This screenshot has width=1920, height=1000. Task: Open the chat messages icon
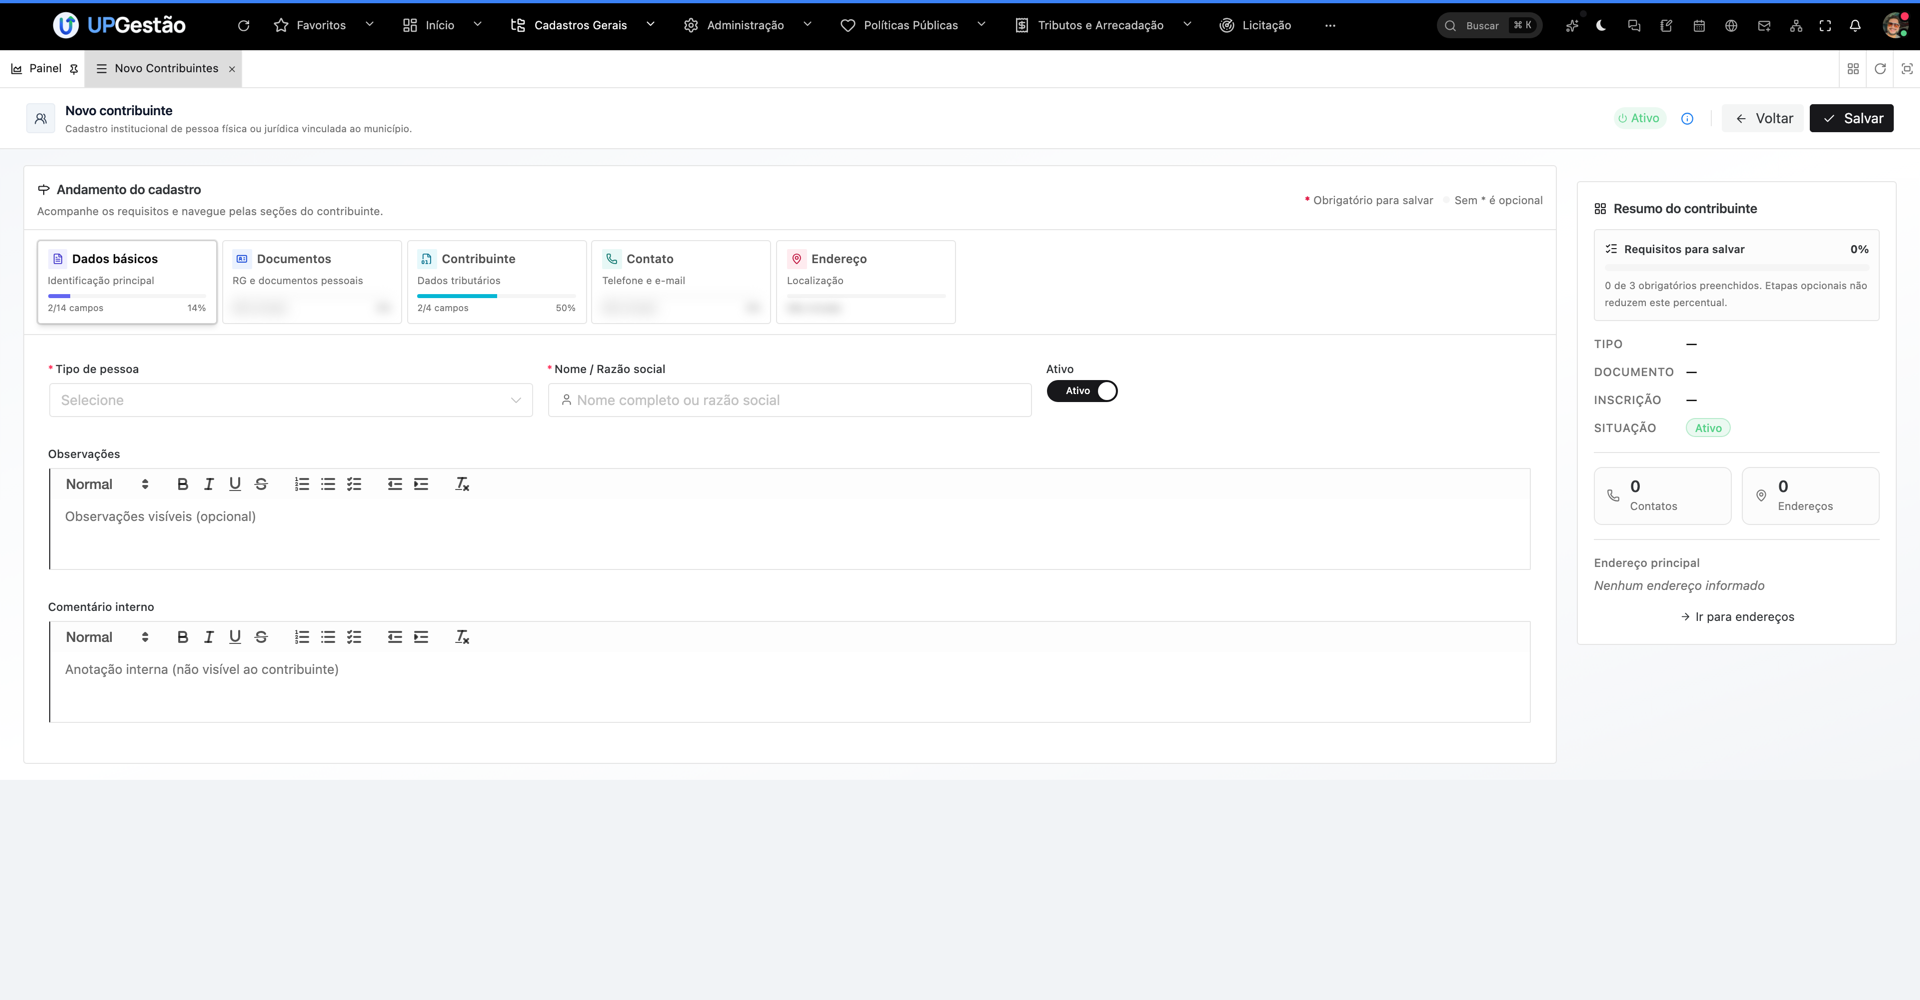[1634, 25]
